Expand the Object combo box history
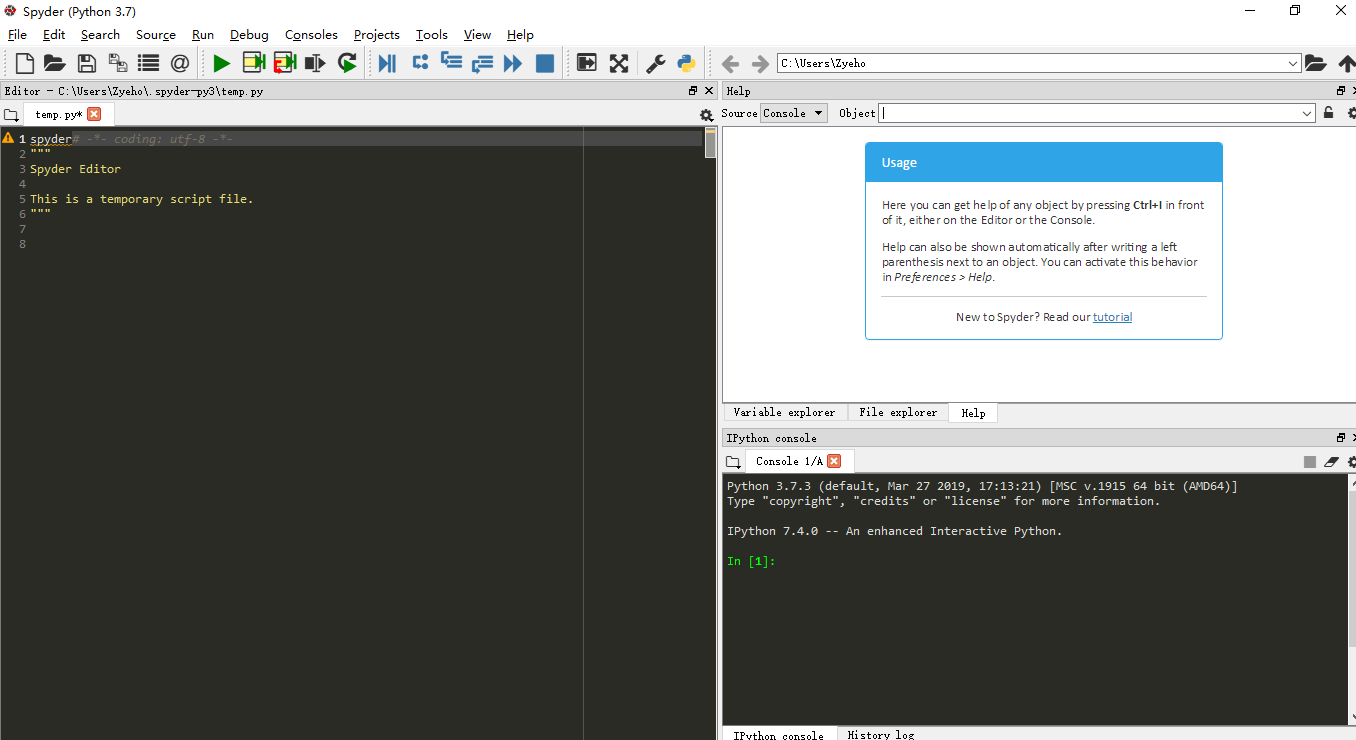 [1307, 113]
